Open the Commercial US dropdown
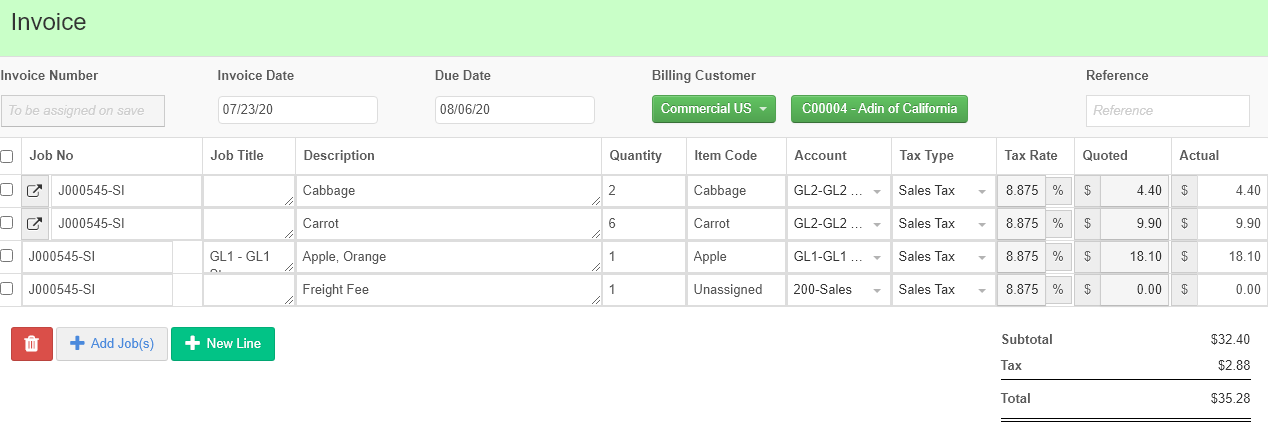 coord(713,109)
